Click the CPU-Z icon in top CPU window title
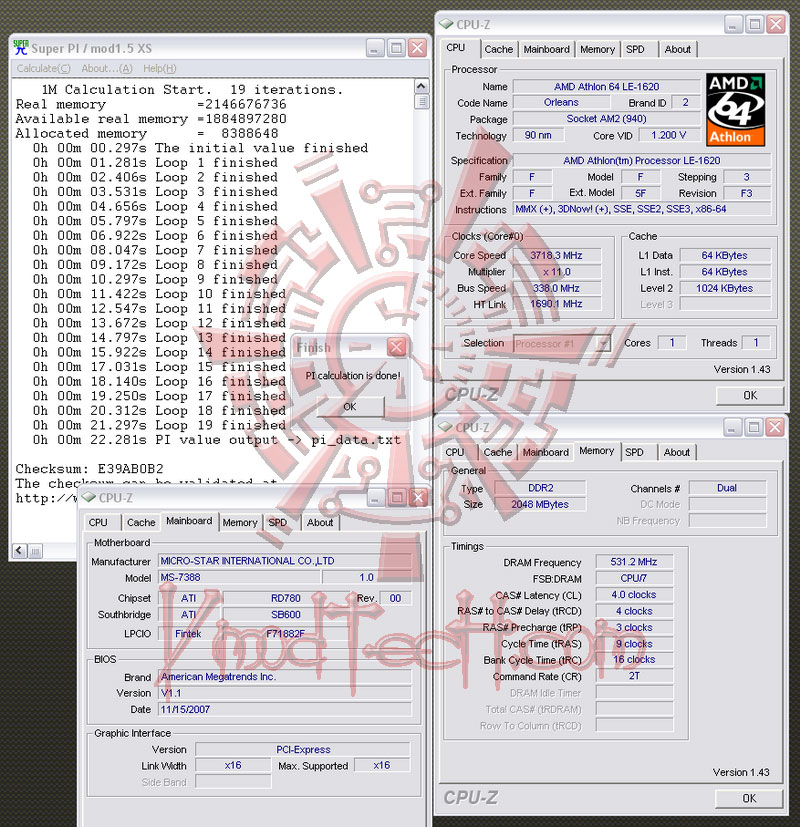800x827 pixels. tap(446, 24)
